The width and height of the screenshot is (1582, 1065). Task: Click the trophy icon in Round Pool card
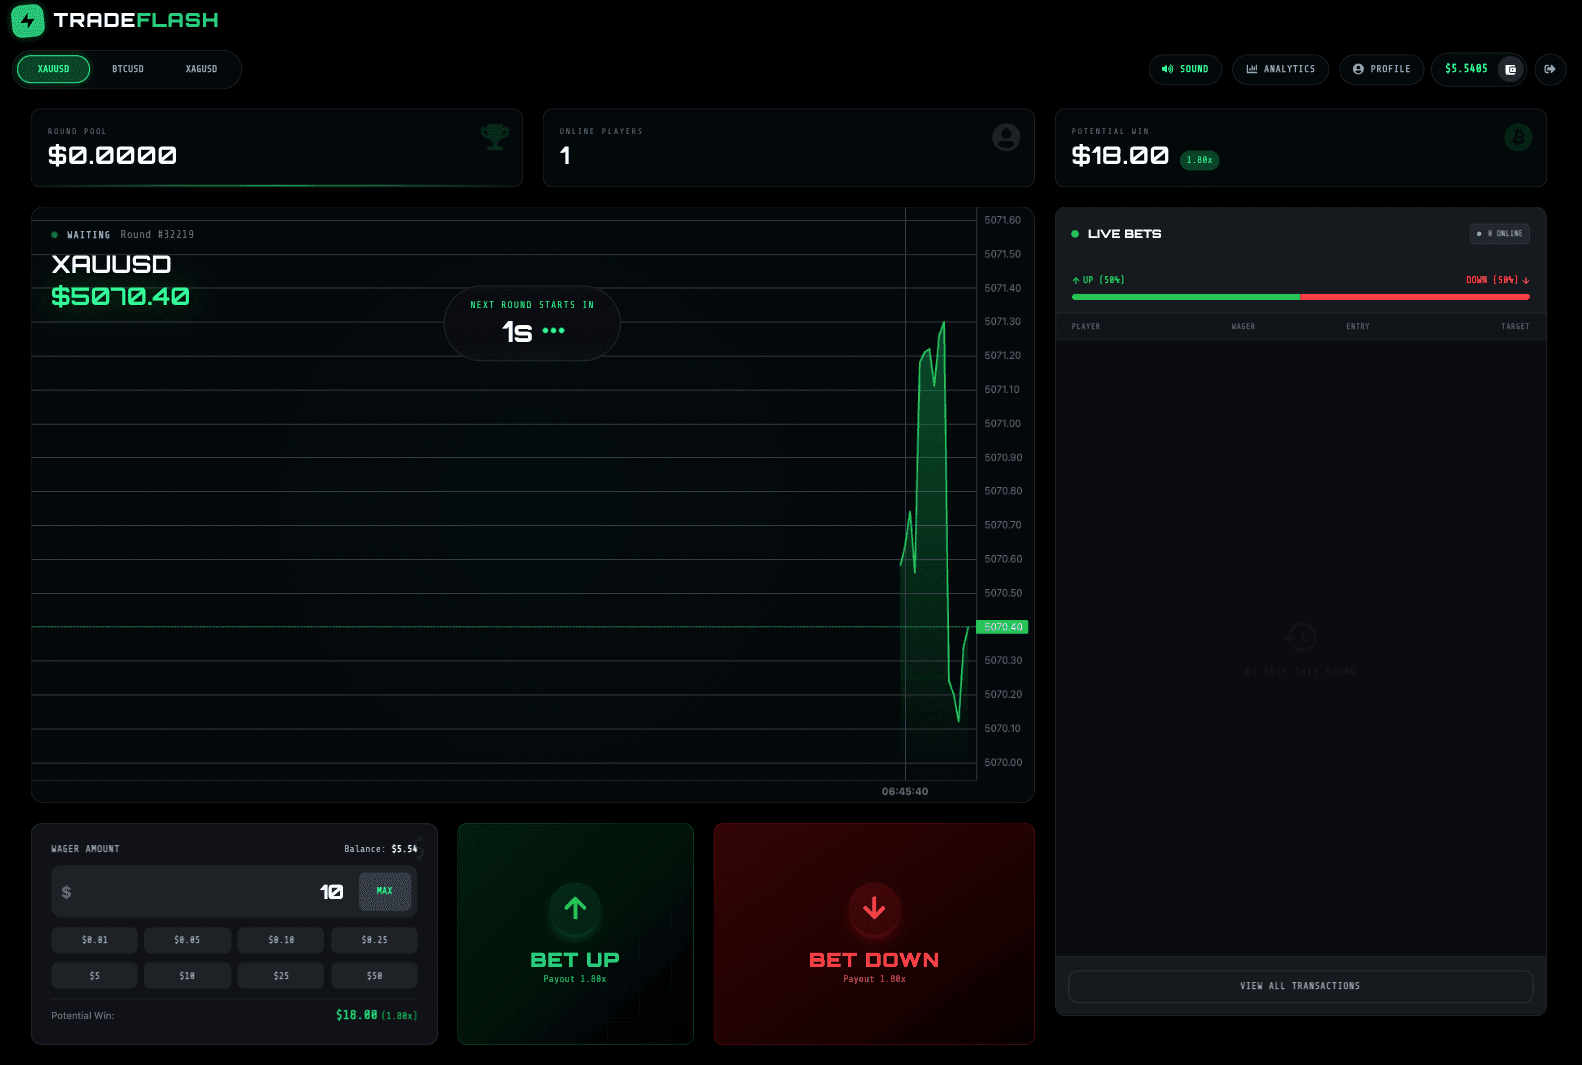[495, 137]
